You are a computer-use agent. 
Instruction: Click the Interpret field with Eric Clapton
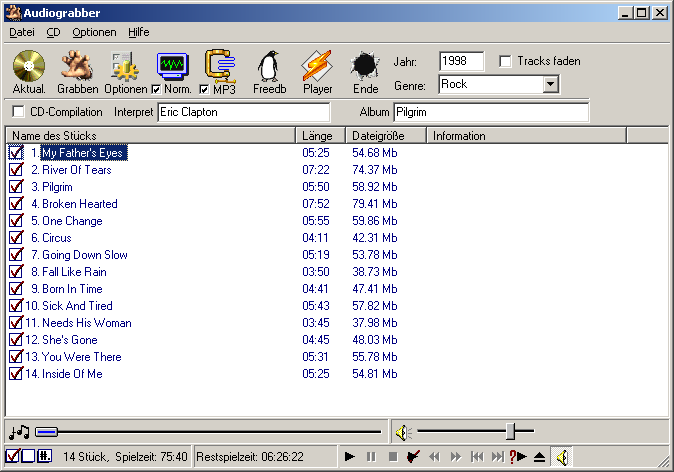pyautogui.click(x=244, y=112)
